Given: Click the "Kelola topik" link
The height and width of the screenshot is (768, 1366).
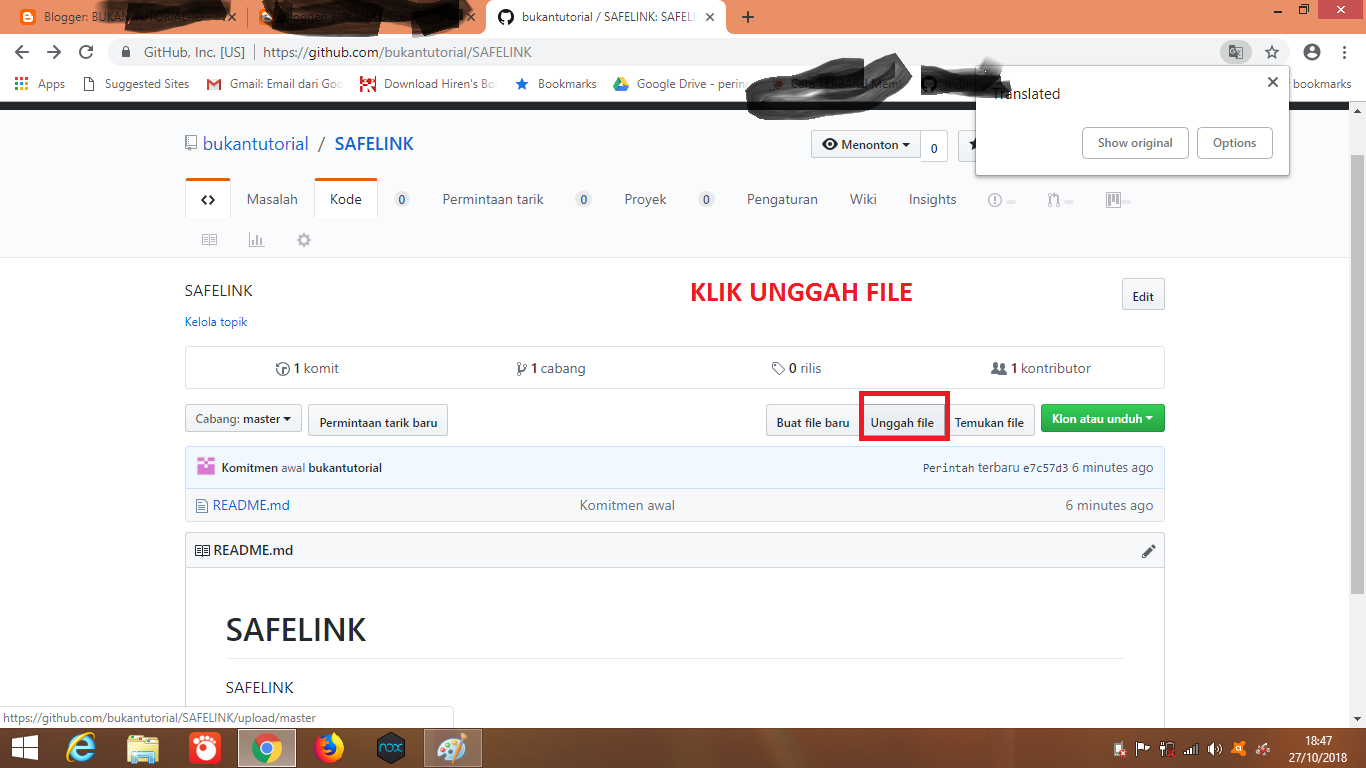Looking at the screenshot, I should tap(216, 322).
